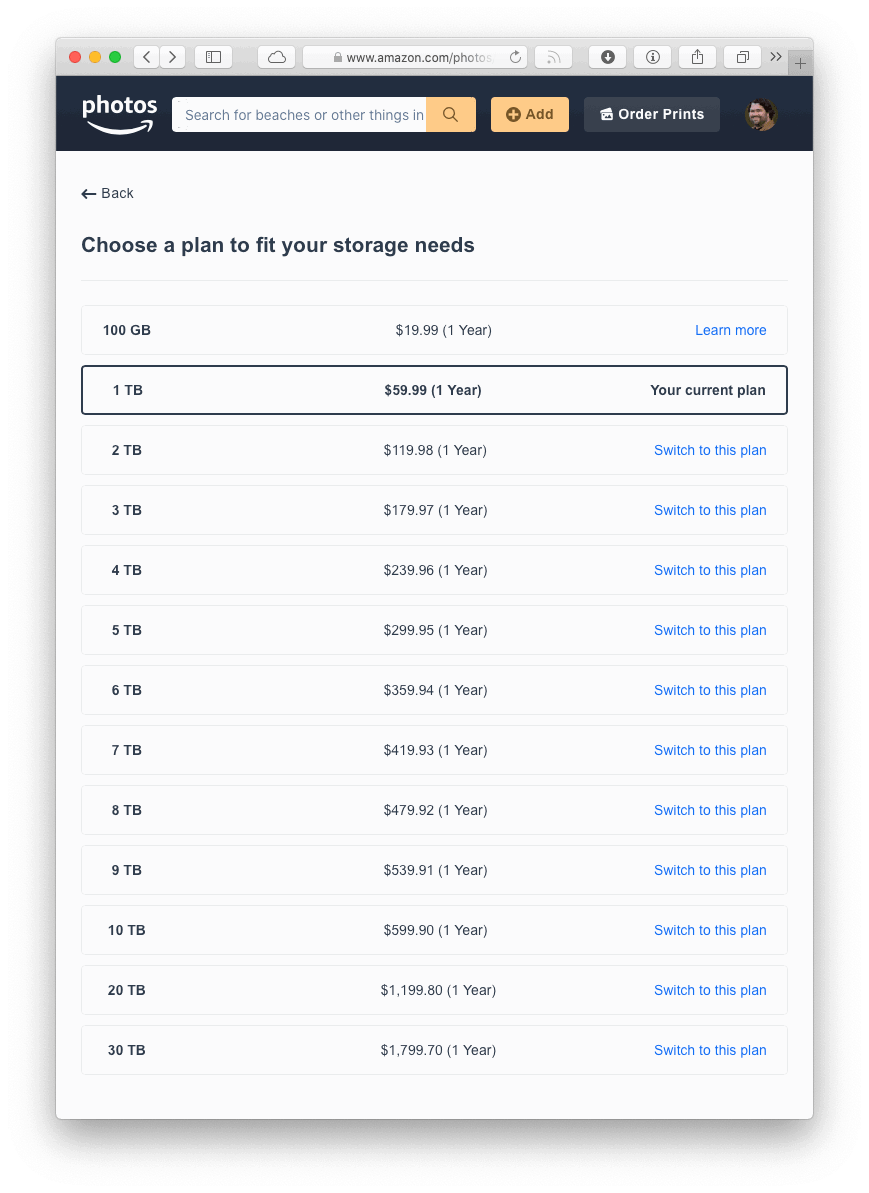Click the Amazon Photos logo
The image size is (869, 1193).
click(x=120, y=114)
